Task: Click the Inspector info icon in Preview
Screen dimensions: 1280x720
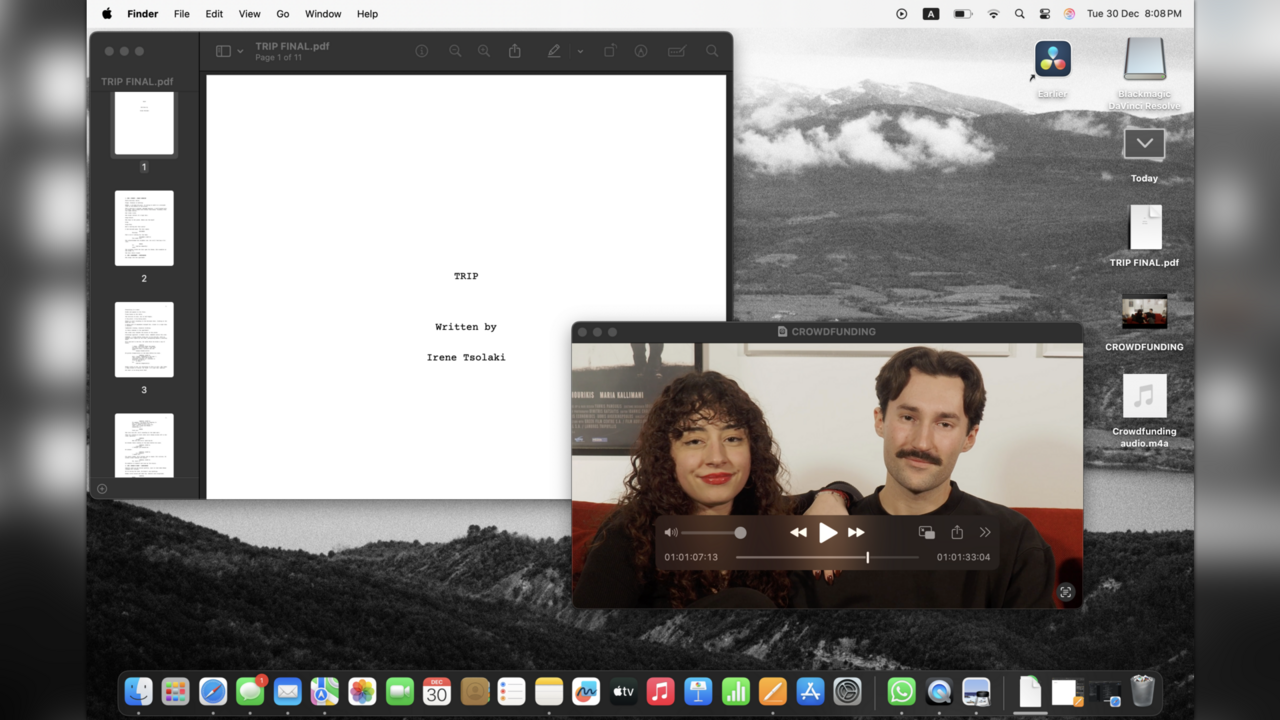Action: coord(422,51)
